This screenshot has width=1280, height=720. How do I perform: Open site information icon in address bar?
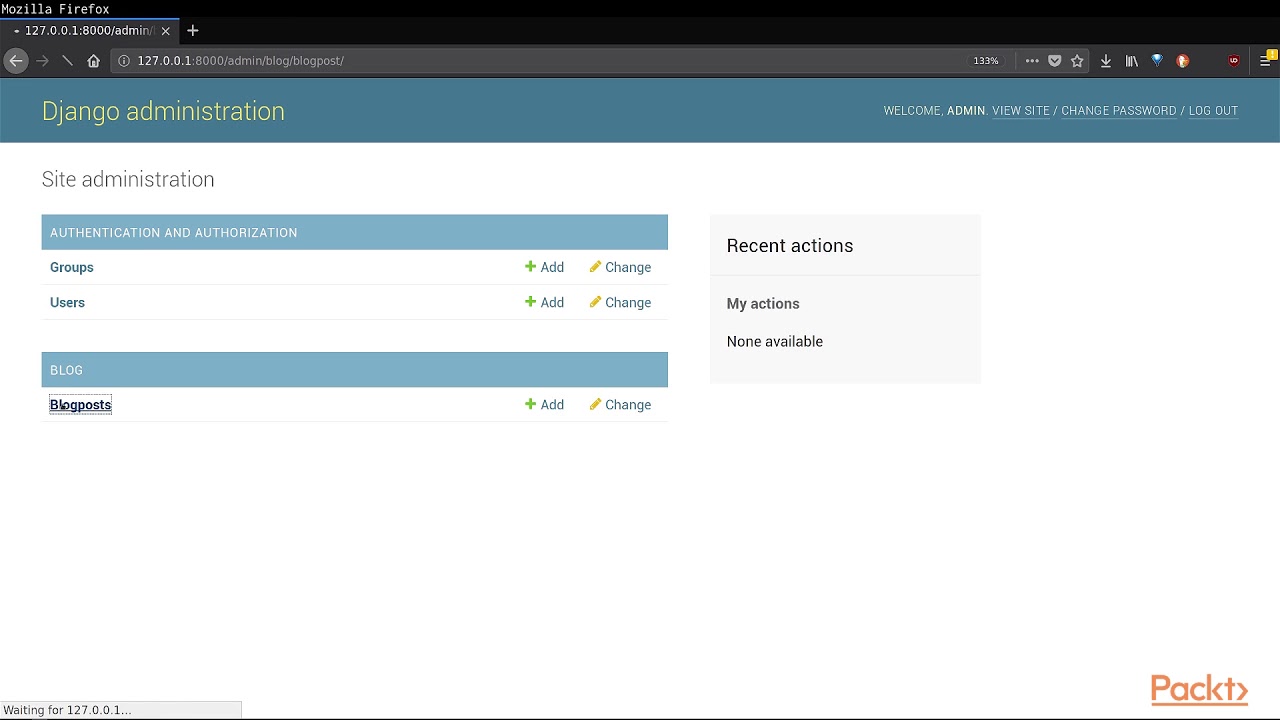point(124,61)
